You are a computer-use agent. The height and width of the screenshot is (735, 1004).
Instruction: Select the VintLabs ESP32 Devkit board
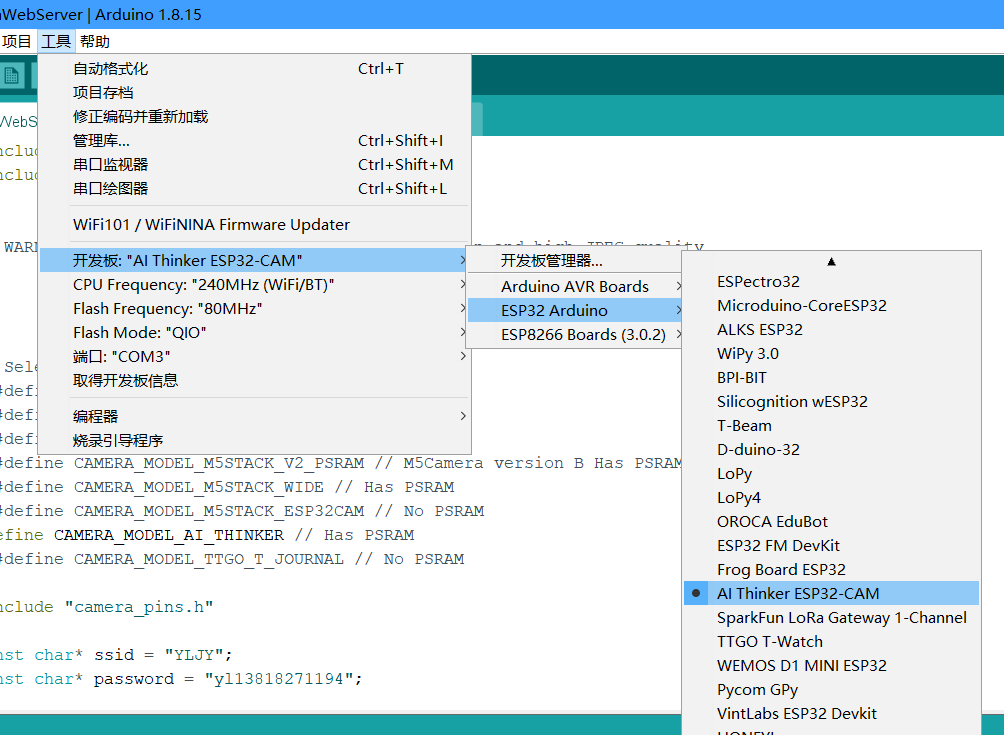point(831,714)
